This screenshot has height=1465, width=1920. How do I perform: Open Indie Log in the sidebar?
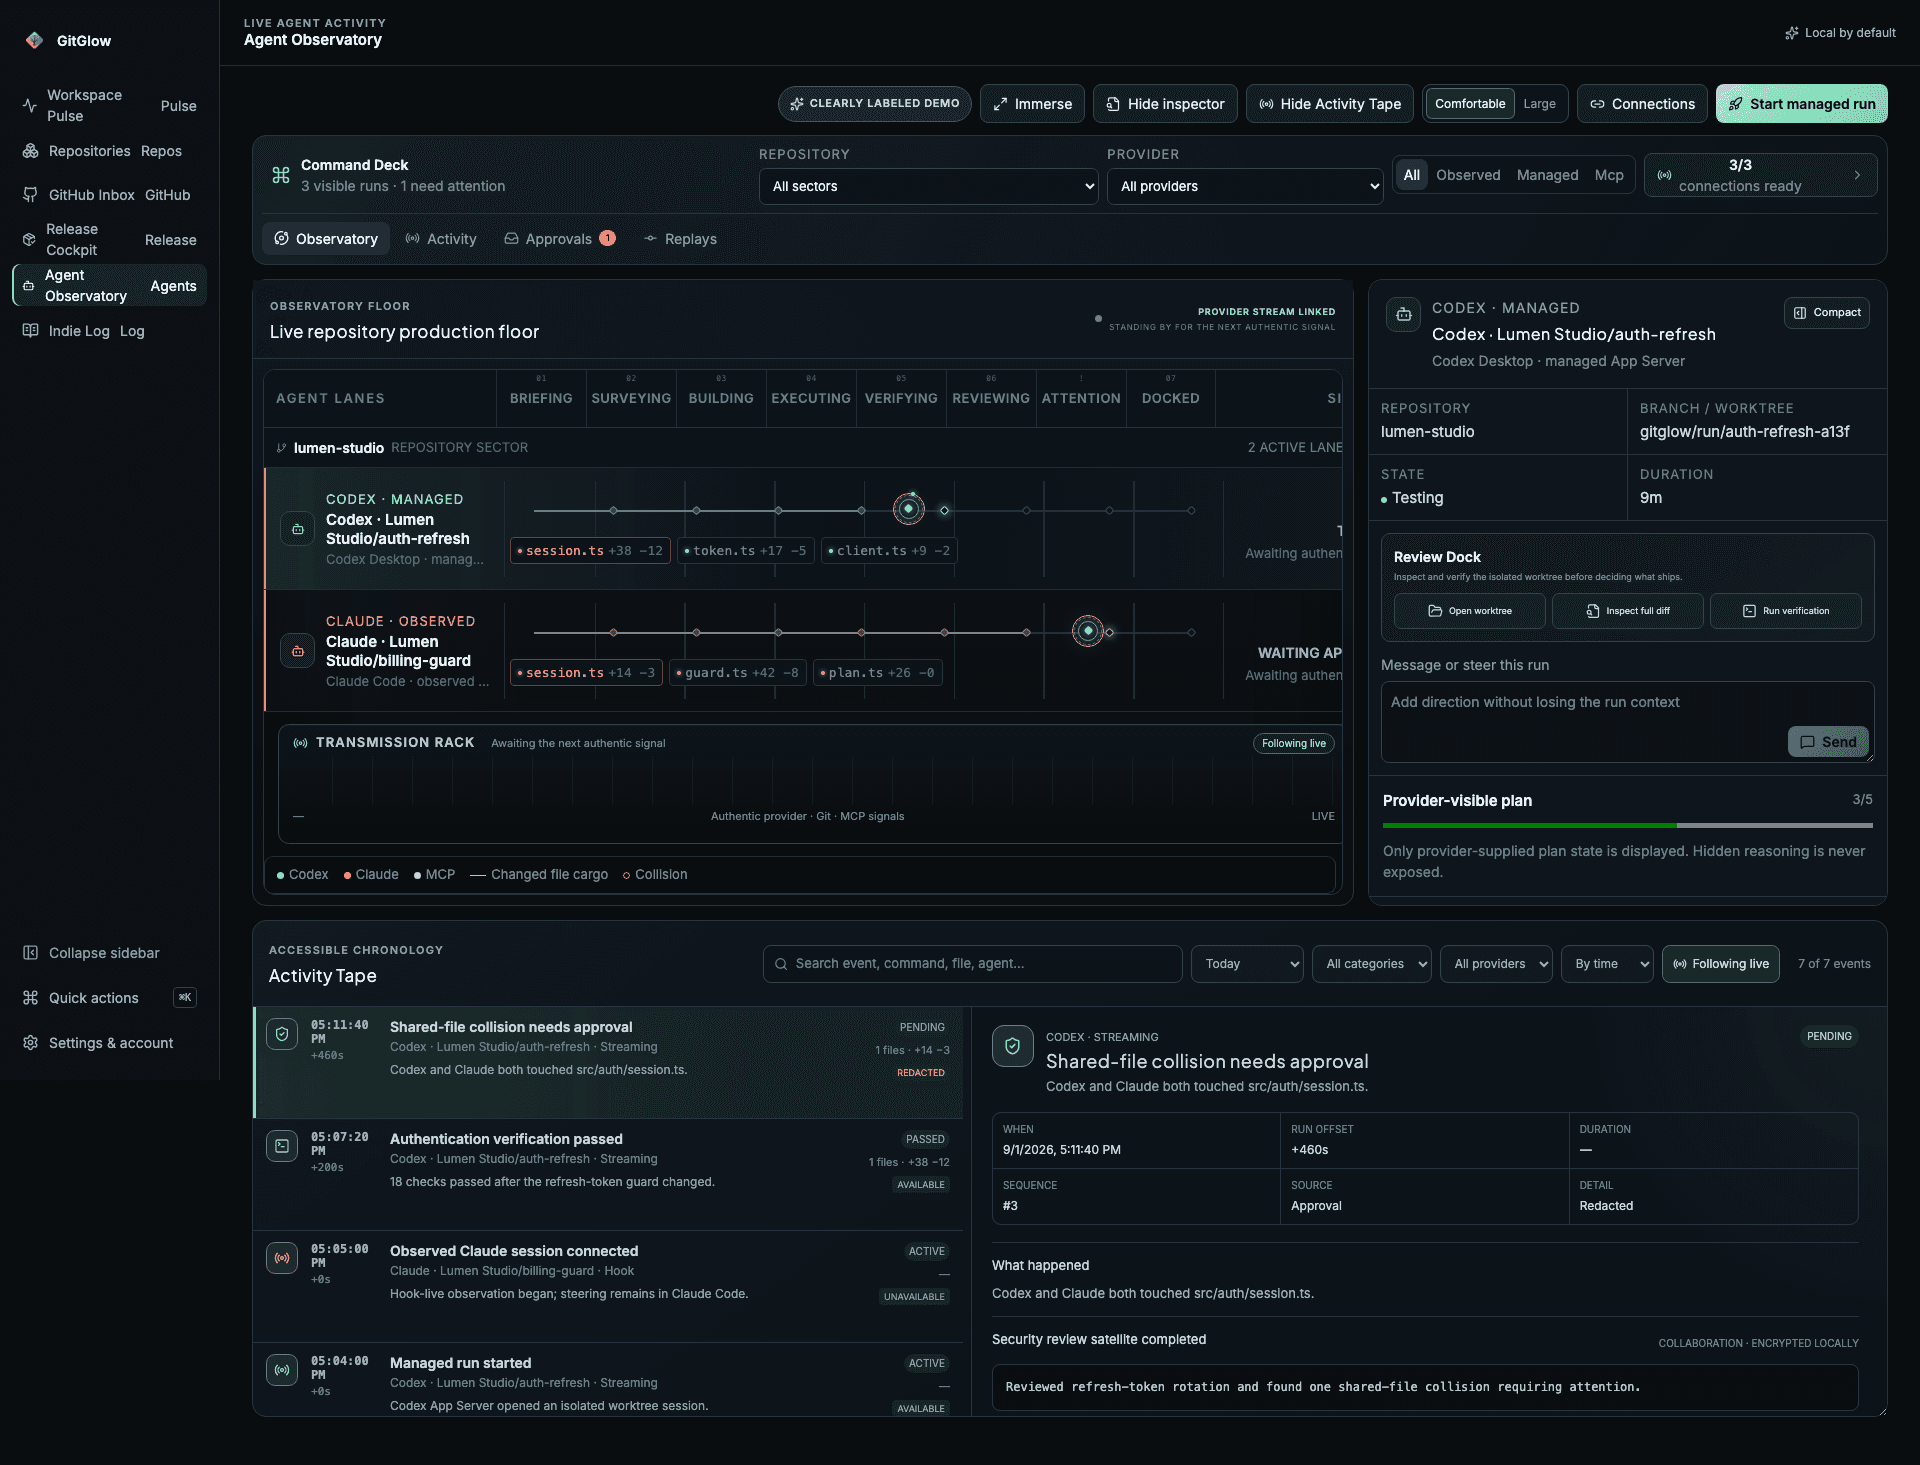pos(110,331)
